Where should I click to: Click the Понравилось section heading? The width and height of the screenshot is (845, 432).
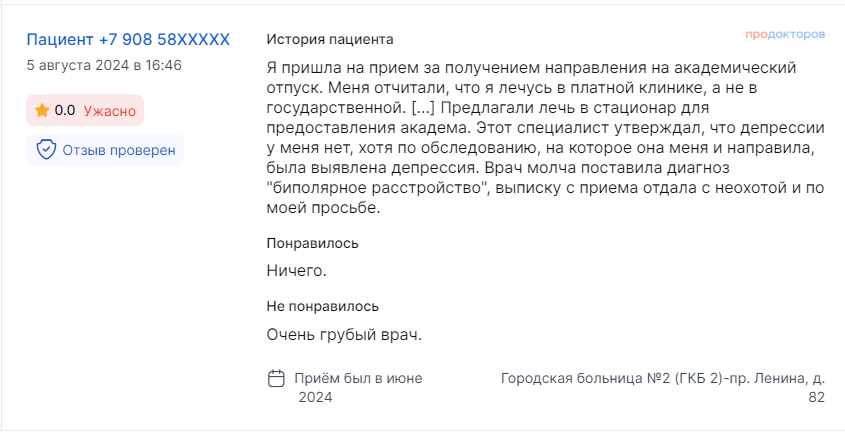312,243
